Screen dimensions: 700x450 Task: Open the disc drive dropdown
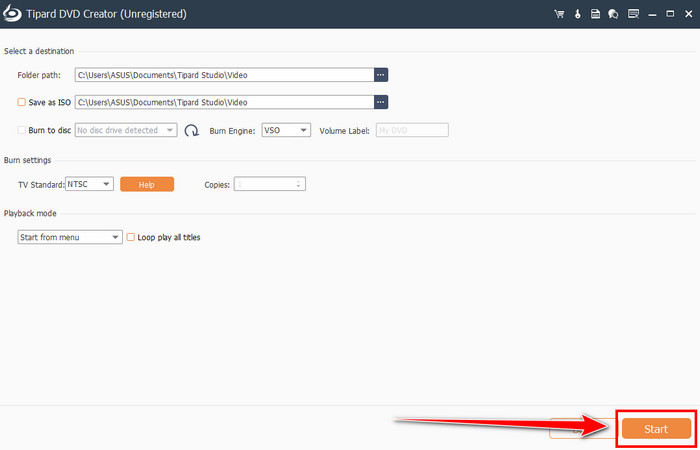coord(126,130)
